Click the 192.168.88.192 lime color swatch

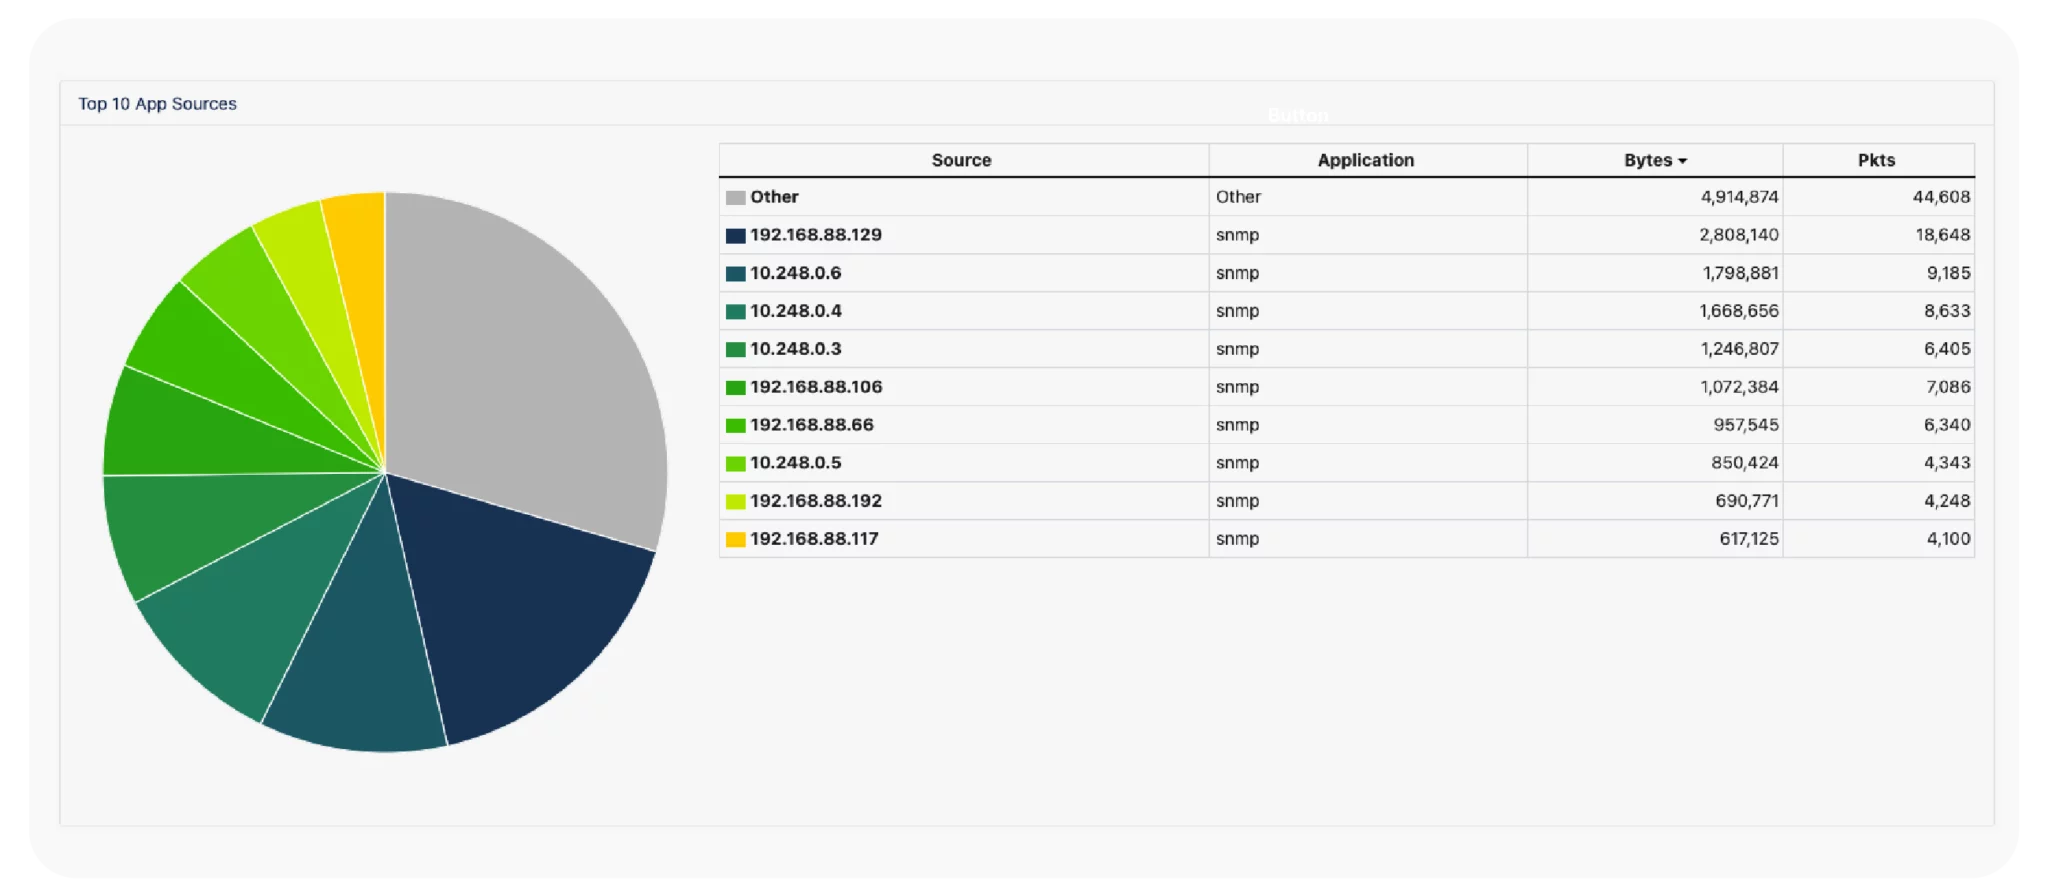[735, 502]
